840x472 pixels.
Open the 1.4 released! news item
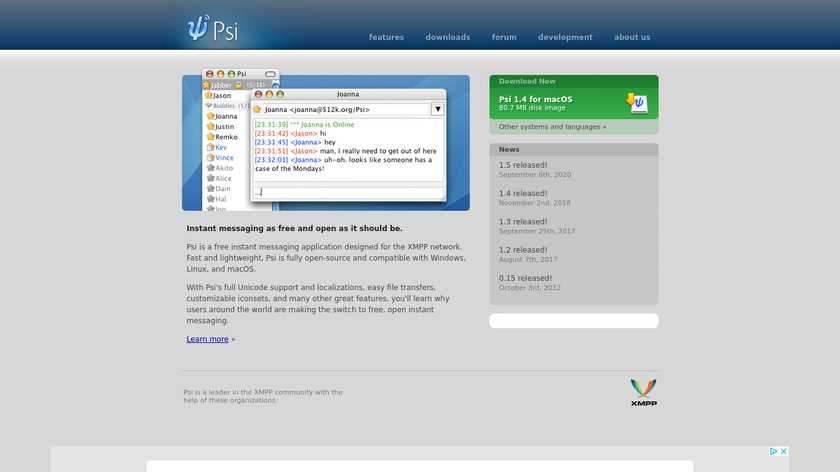click(523, 193)
